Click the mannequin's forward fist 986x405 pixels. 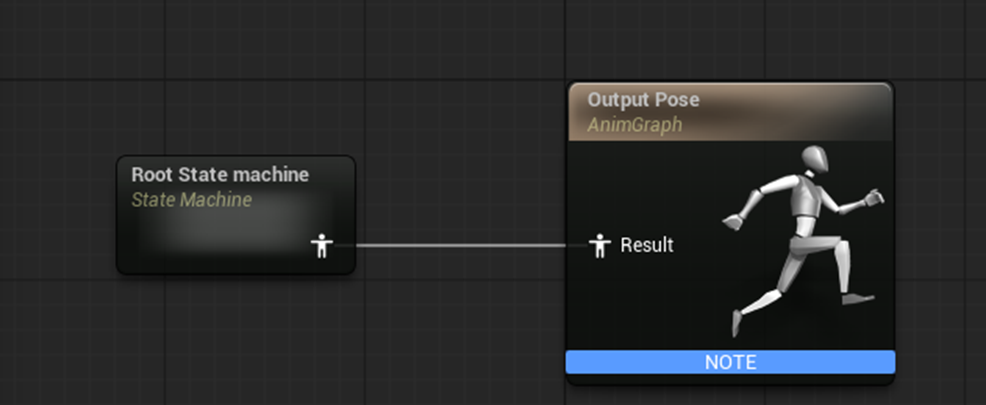tap(876, 196)
